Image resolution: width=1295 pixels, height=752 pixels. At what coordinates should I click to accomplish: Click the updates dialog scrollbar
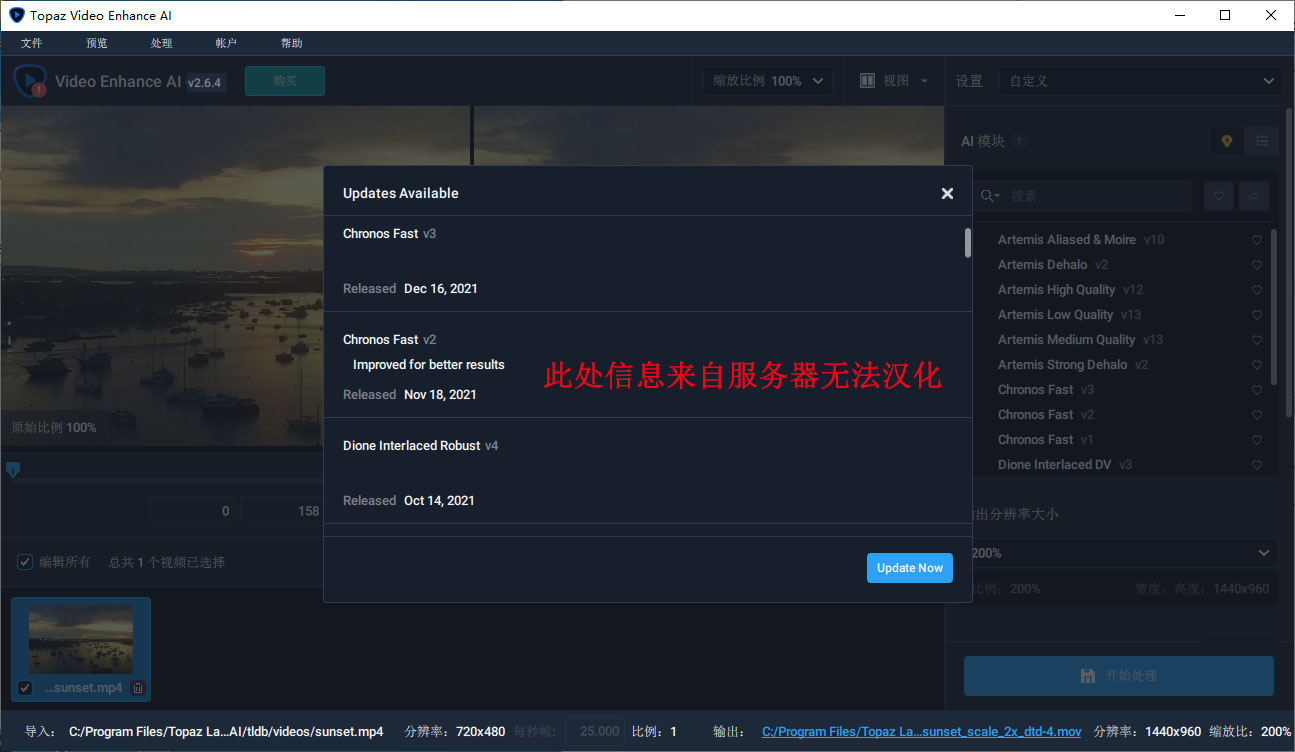point(968,243)
